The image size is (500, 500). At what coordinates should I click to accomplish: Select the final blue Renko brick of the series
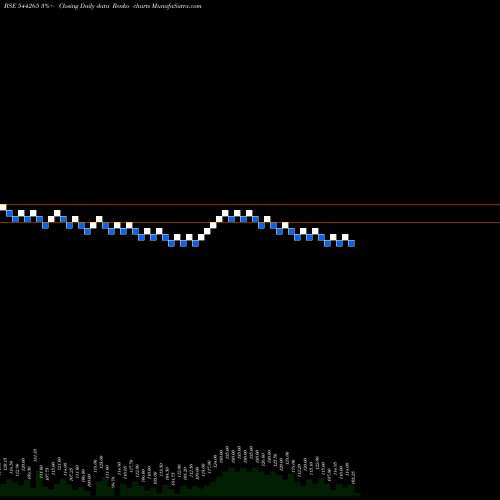point(351,243)
